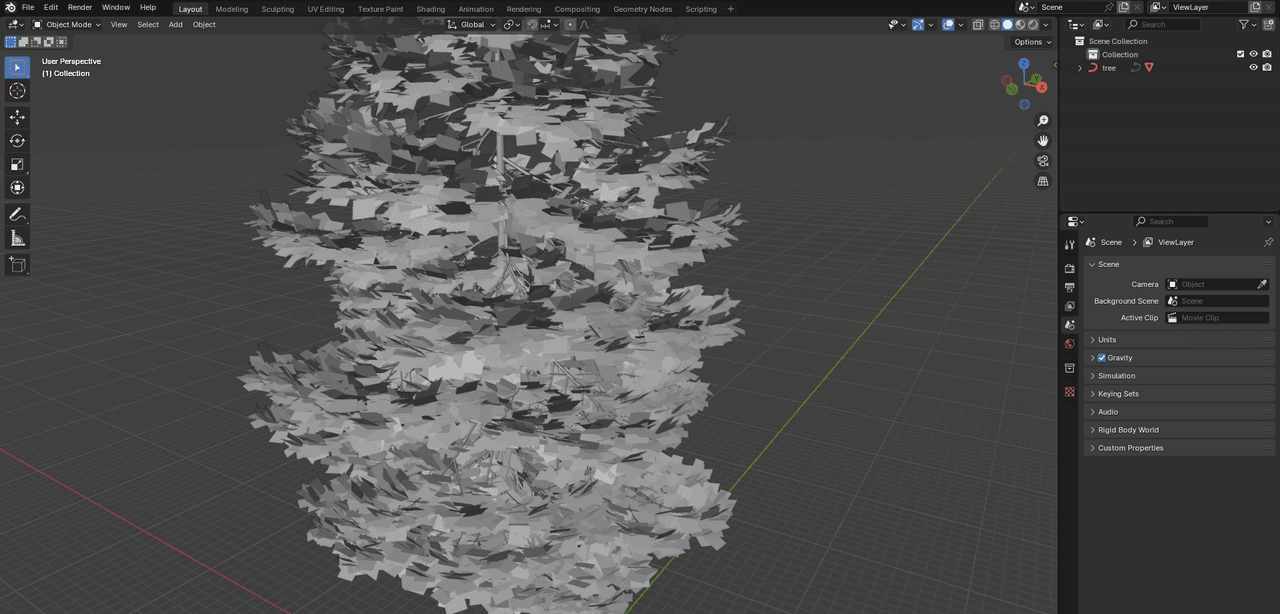This screenshot has height=614, width=1280.
Task: Click the Options button in viewport
Action: pyautogui.click(x=1032, y=42)
